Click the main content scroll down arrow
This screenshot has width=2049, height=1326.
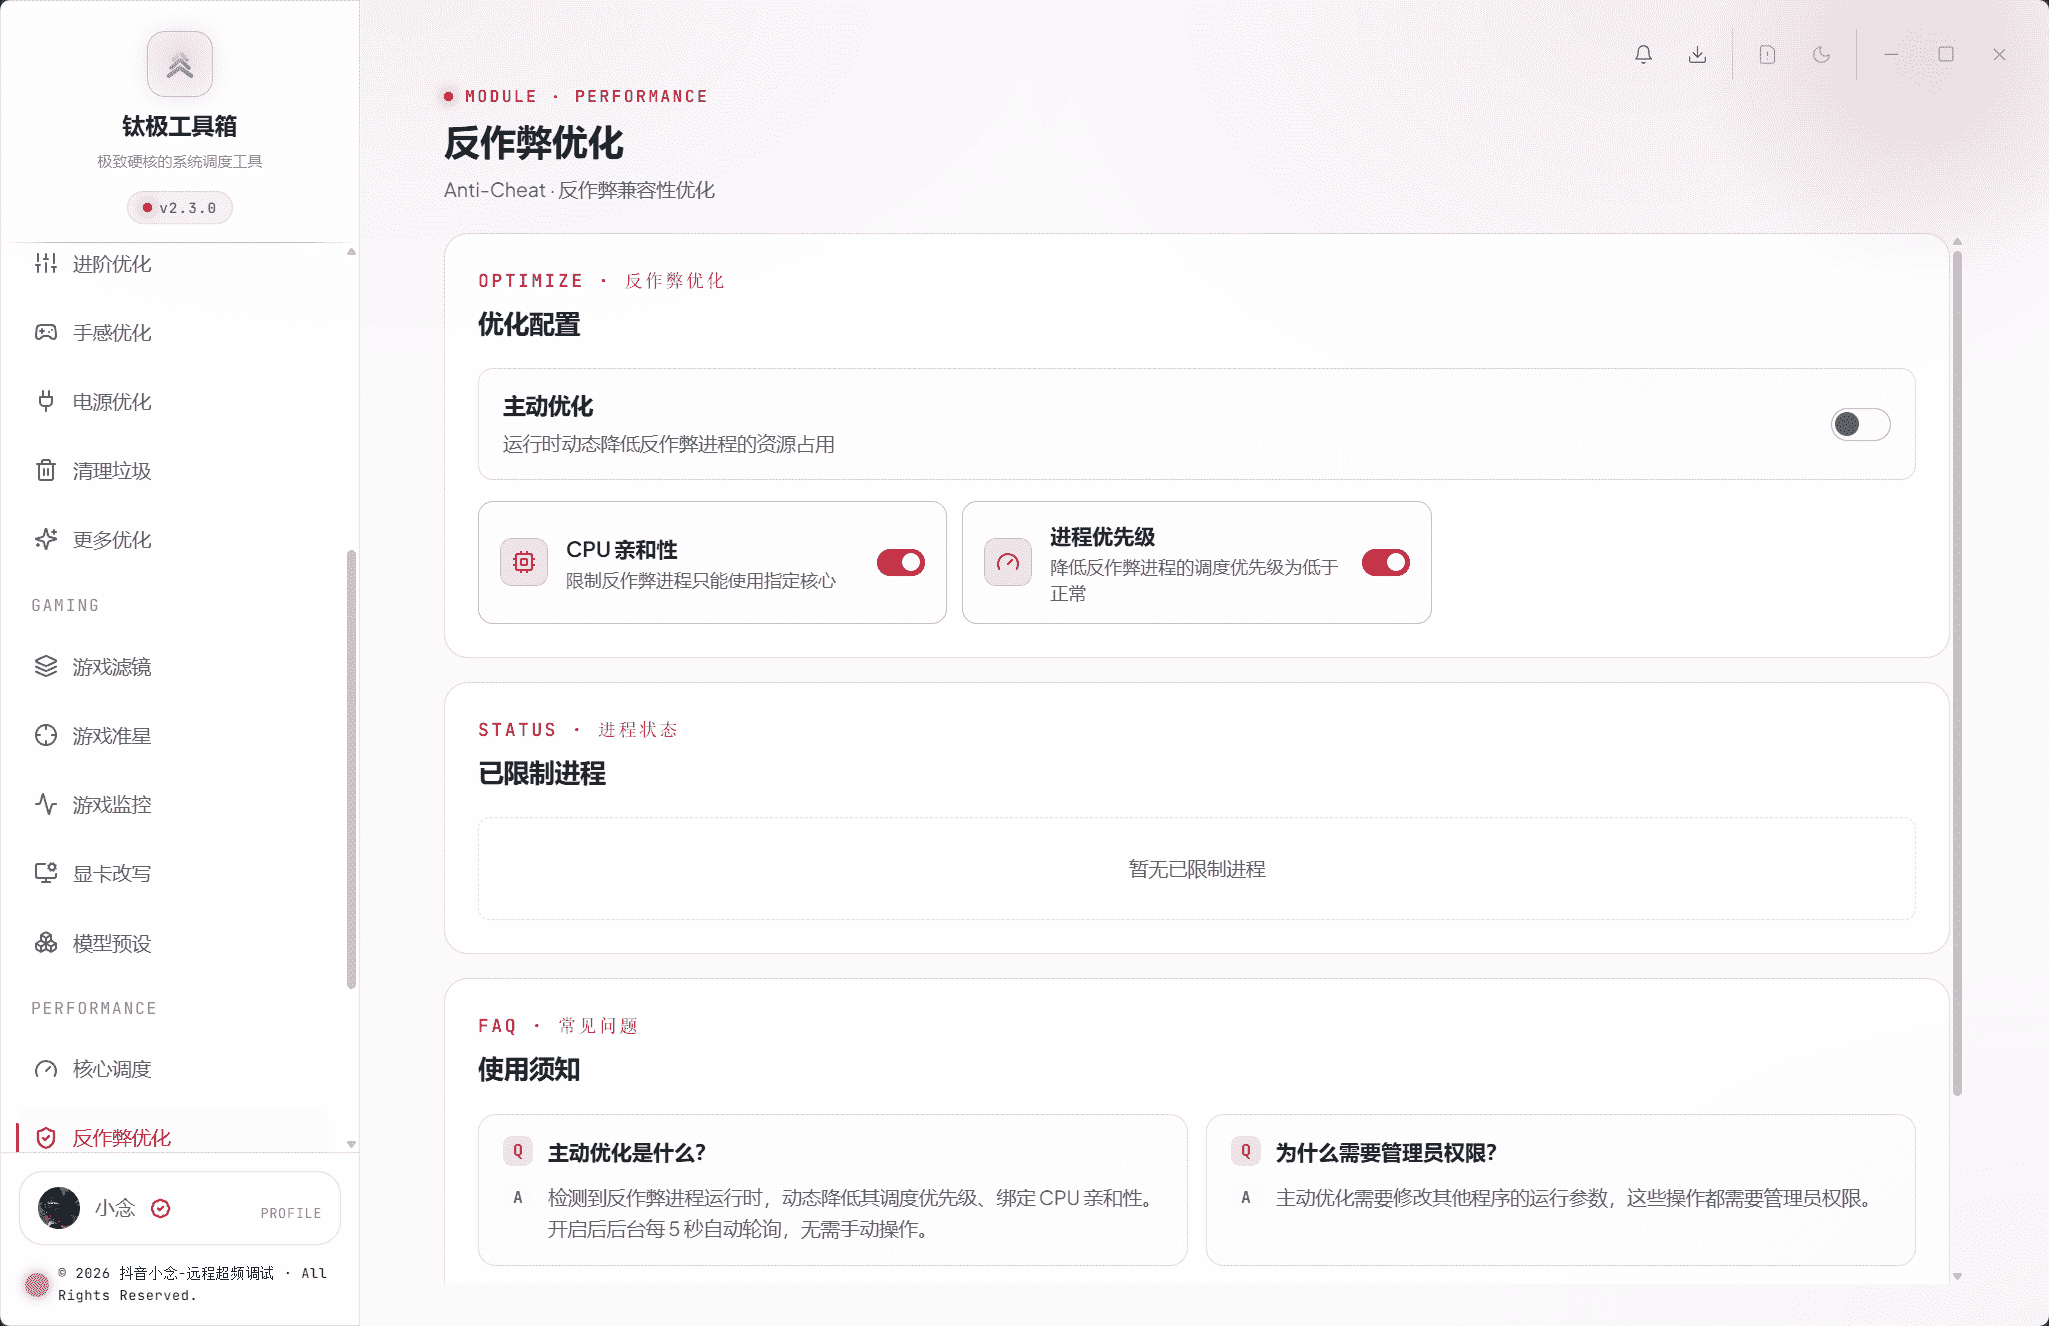coord(1957,1276)
